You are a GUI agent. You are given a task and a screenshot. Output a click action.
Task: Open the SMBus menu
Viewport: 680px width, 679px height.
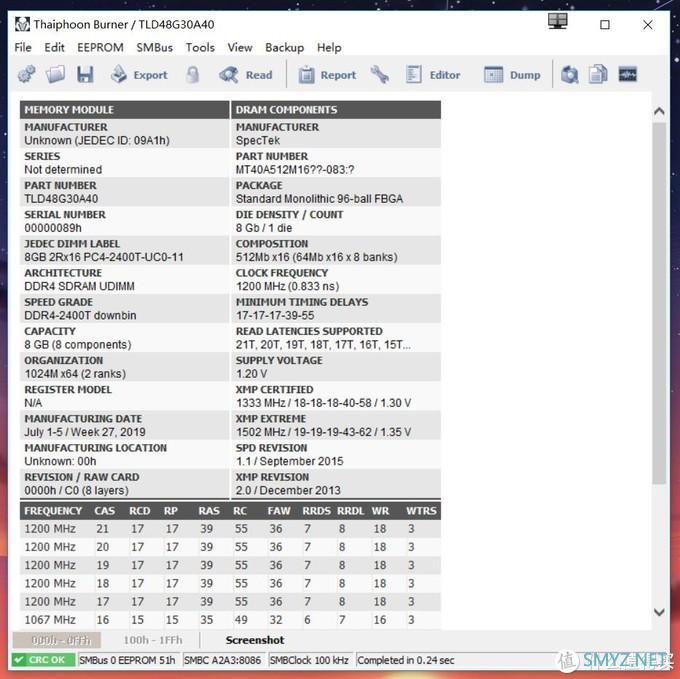pos(154,47)
